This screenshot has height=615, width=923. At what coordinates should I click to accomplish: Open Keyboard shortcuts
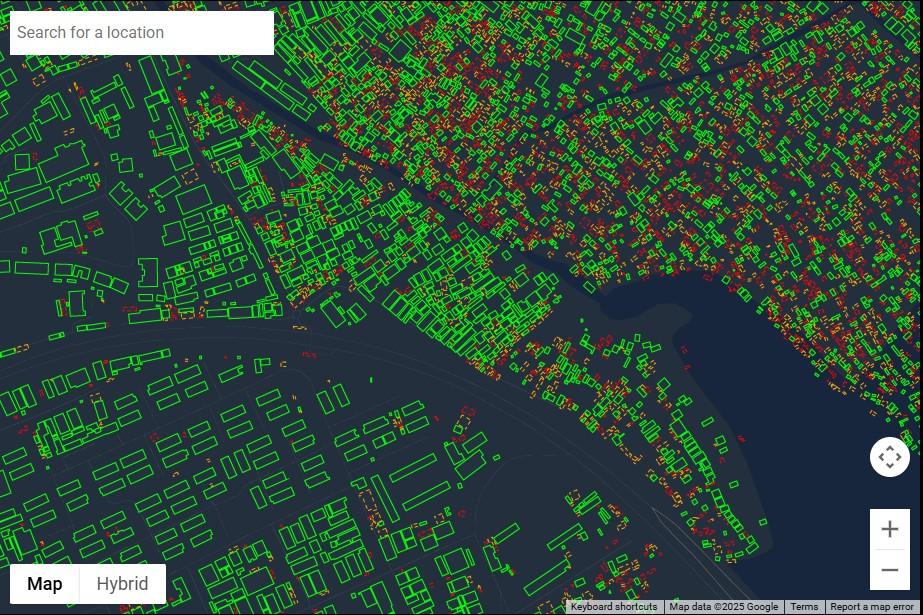[x=614, y=607]
